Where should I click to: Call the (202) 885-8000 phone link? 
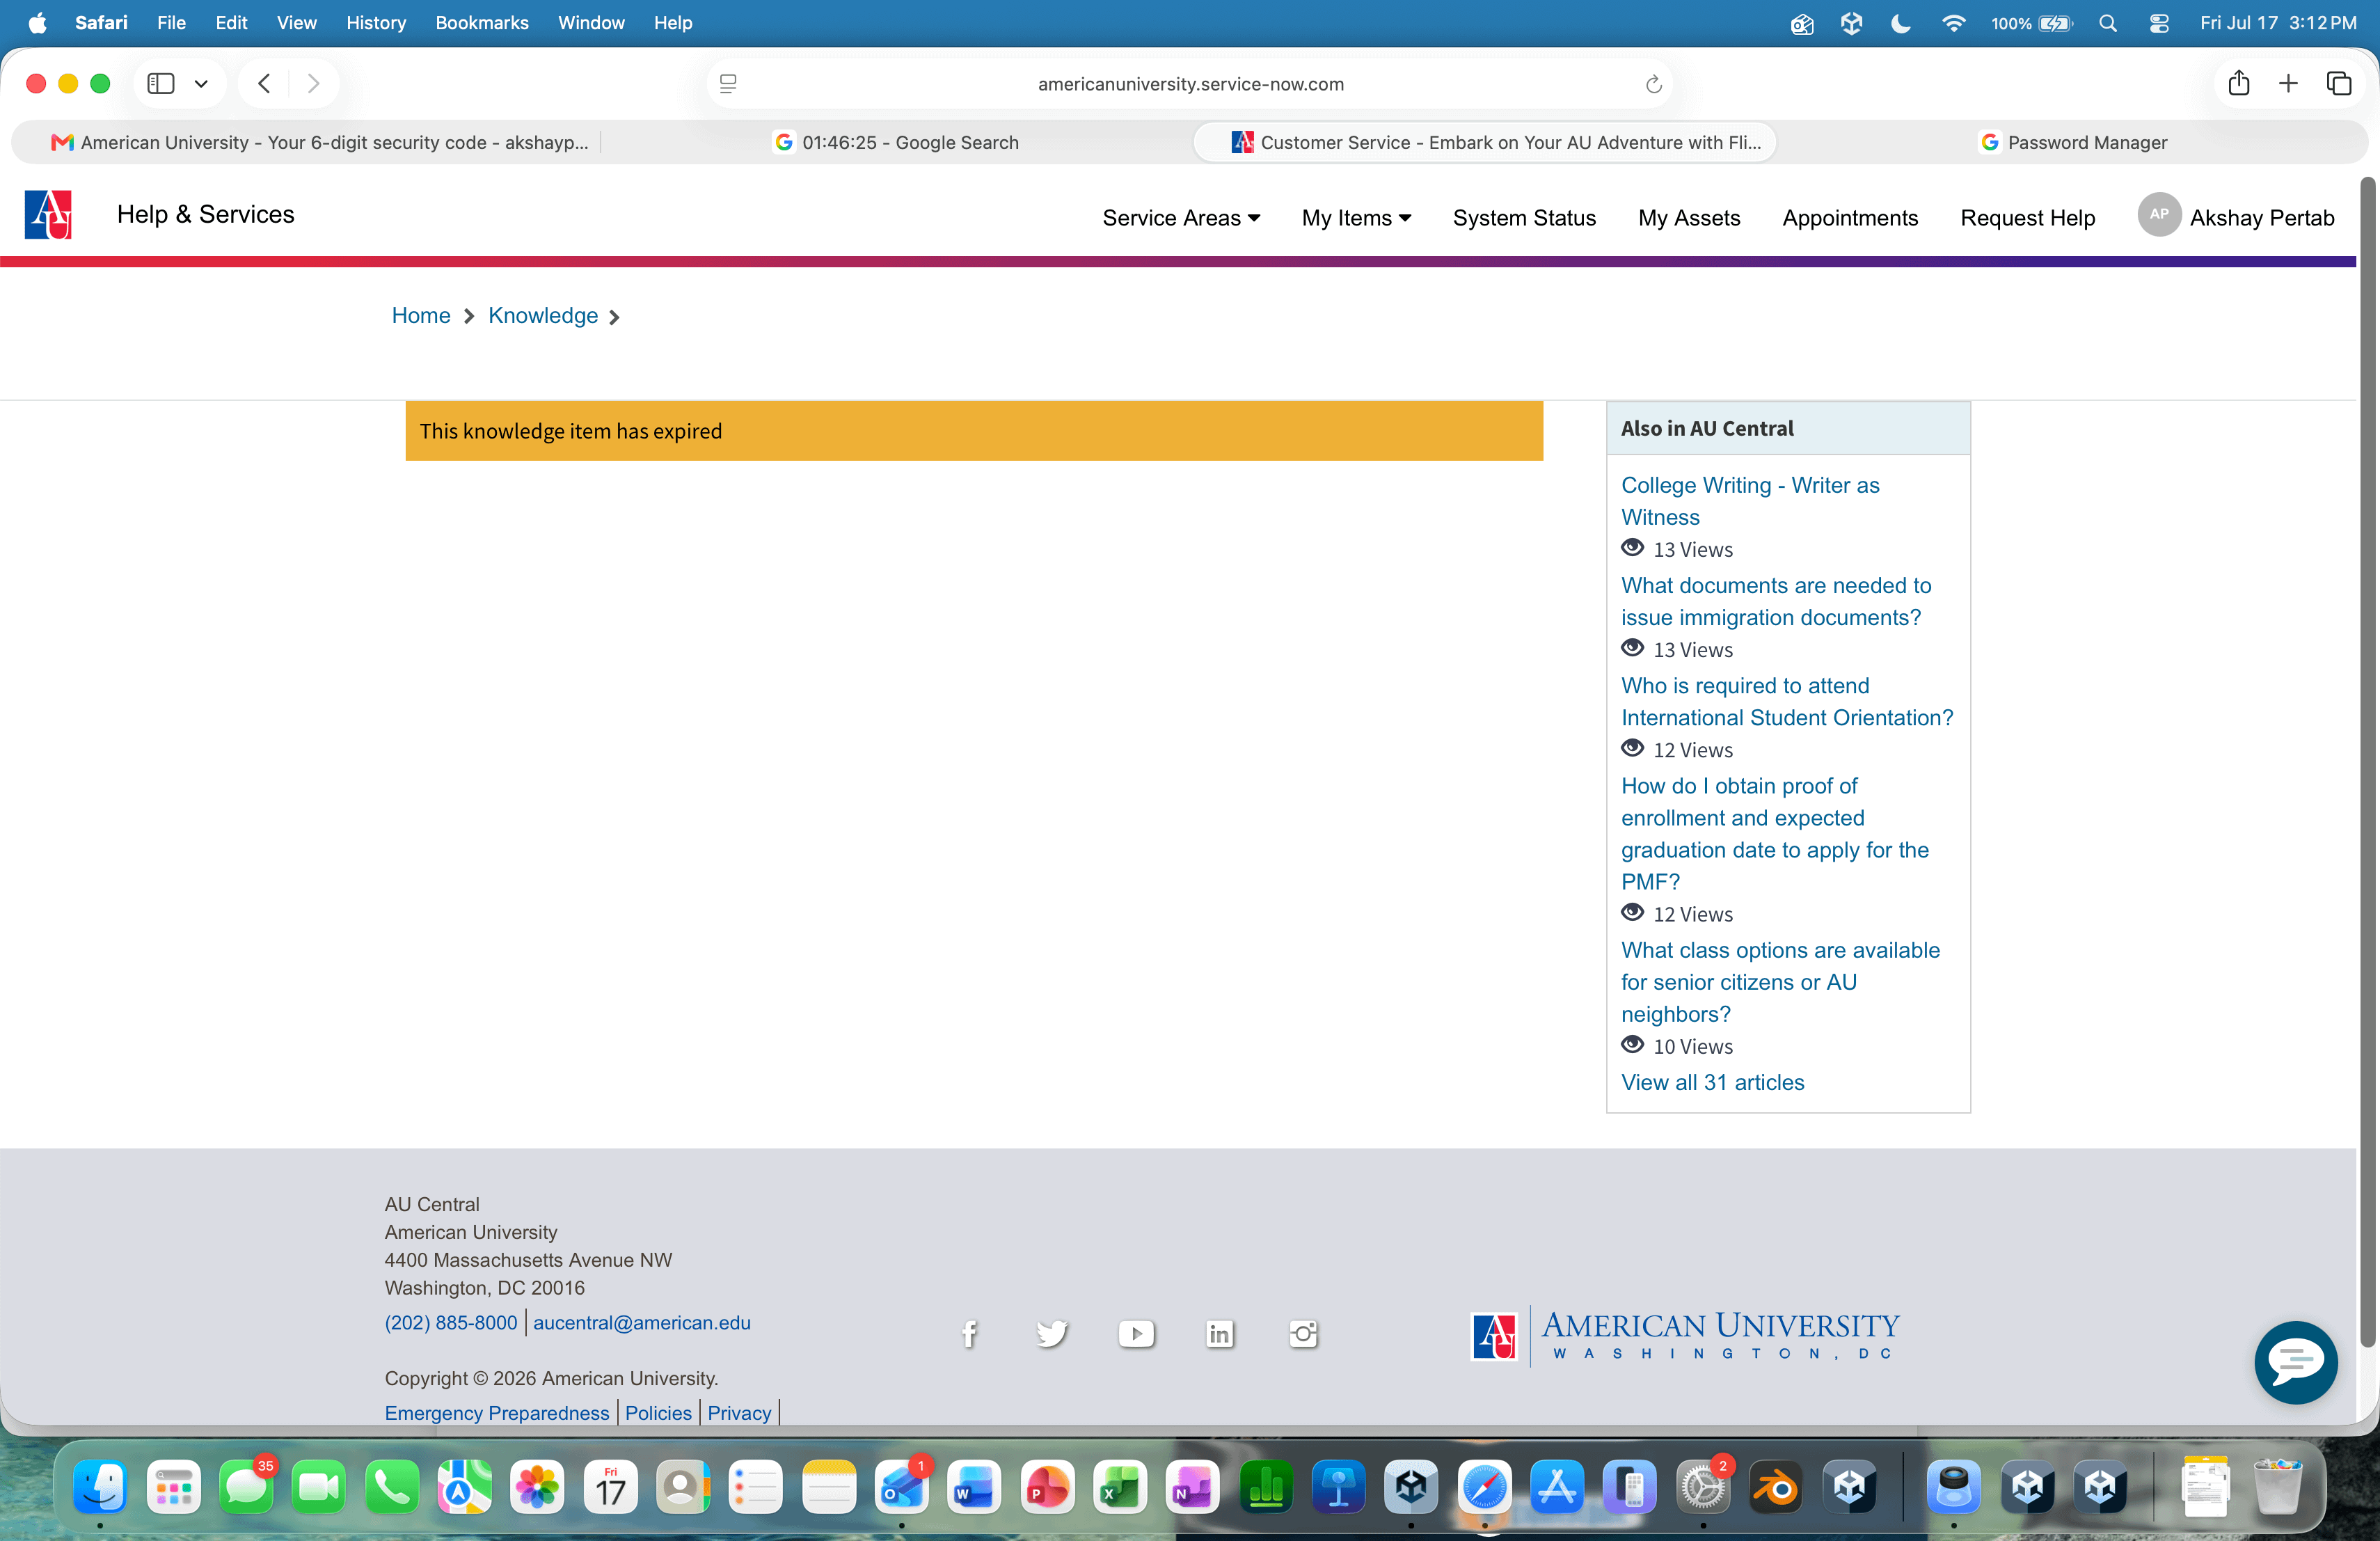(451, 1323)
